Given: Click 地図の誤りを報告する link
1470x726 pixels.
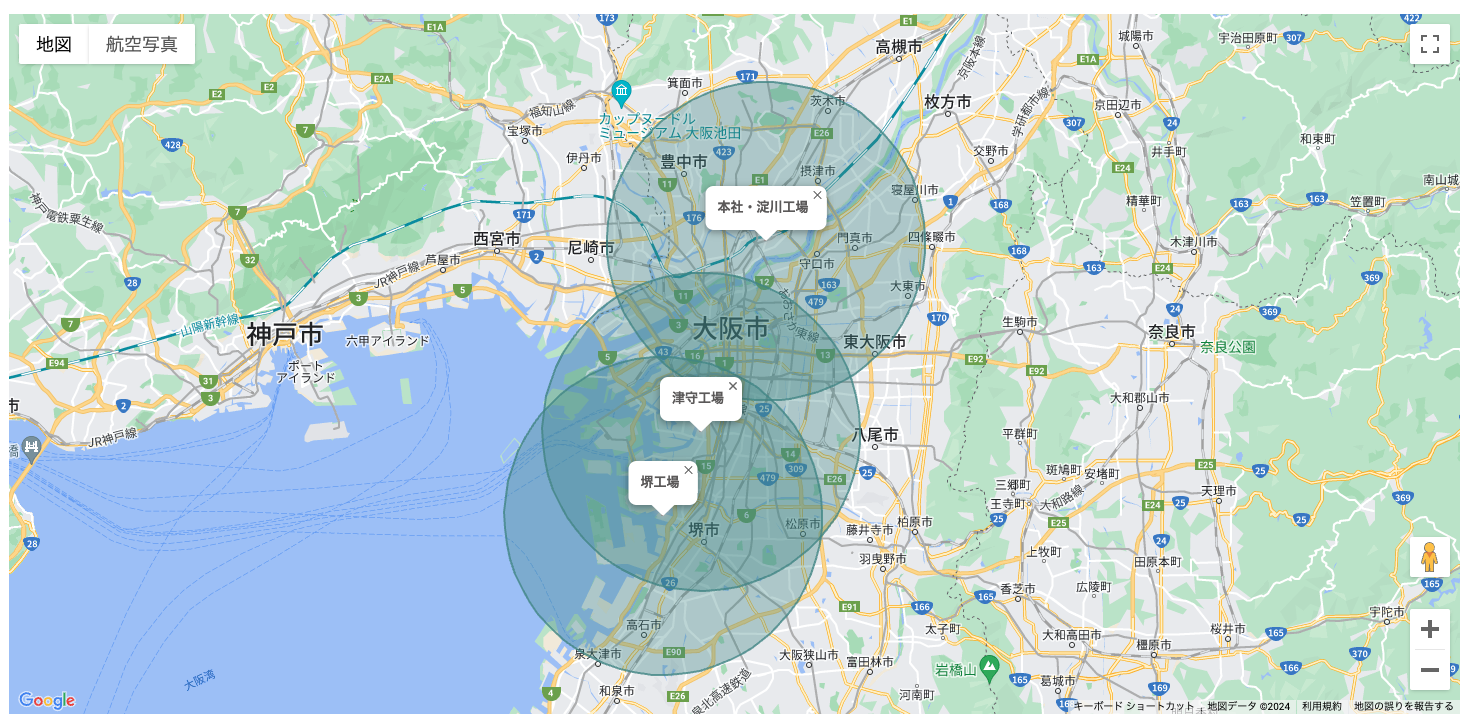Looking at the screenshot, I should click(x=1404, y=706).
